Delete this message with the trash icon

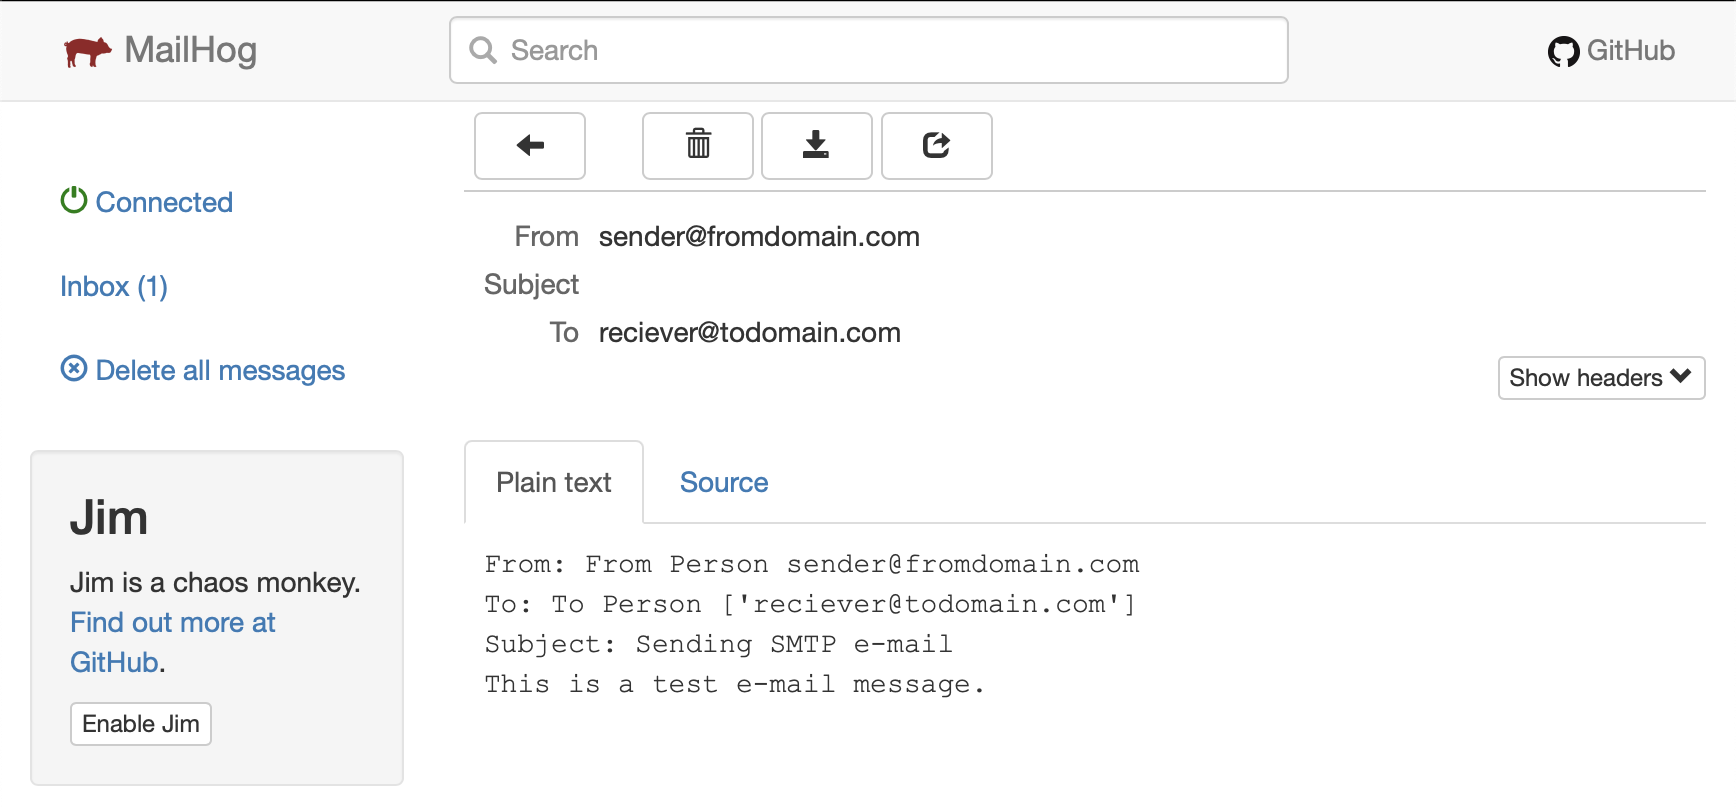[x=698, y=146]
